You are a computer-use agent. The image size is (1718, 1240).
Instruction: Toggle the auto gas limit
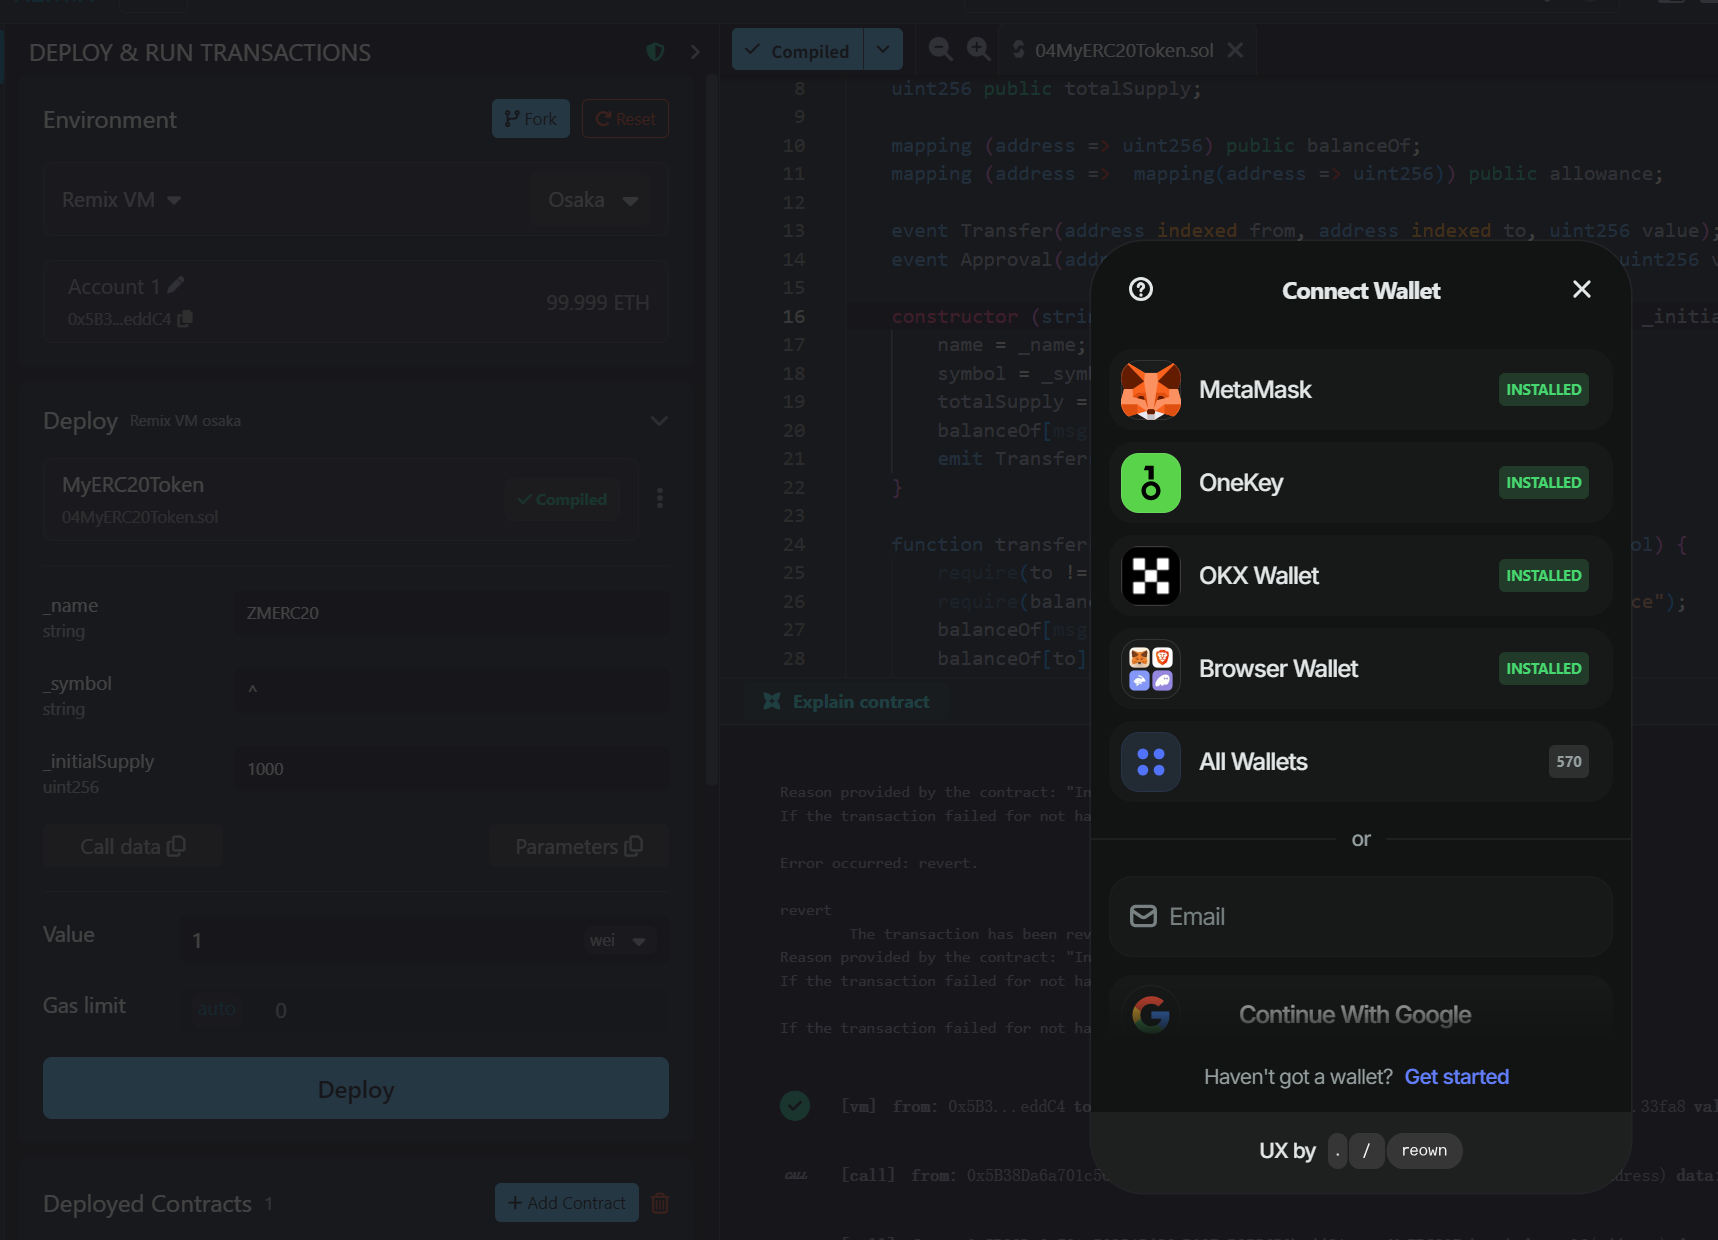[217, 1010]
